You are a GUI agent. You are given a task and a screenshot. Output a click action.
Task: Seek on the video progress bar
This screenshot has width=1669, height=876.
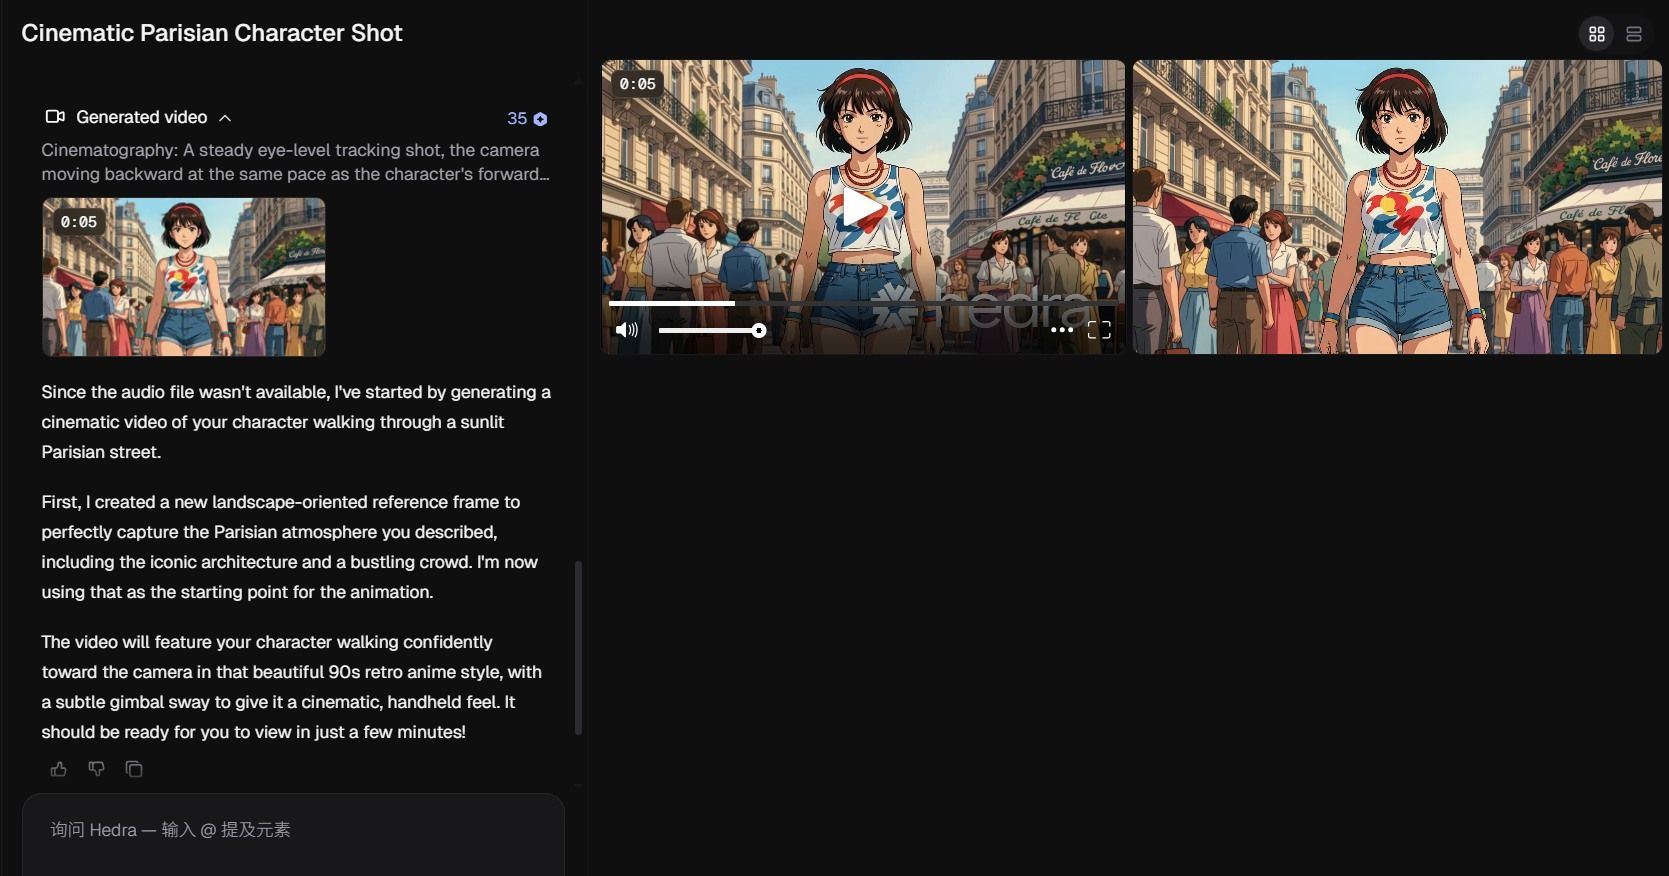point(862,303)
